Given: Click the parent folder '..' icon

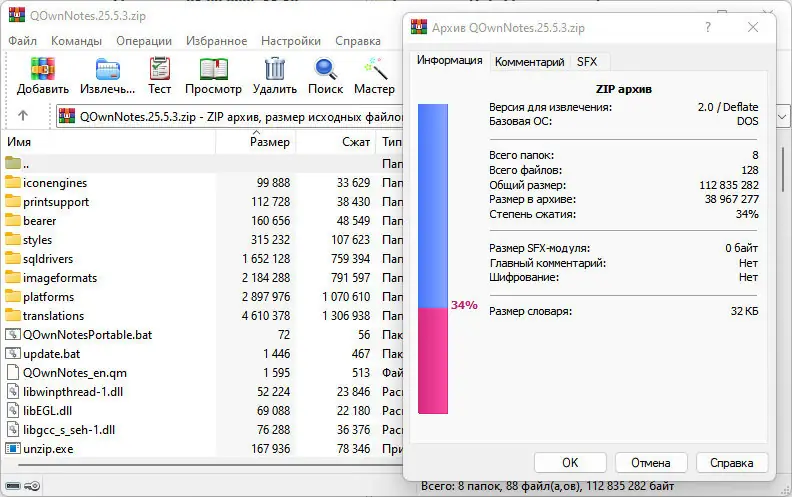Looking at the screenshot, I should 13,163.
